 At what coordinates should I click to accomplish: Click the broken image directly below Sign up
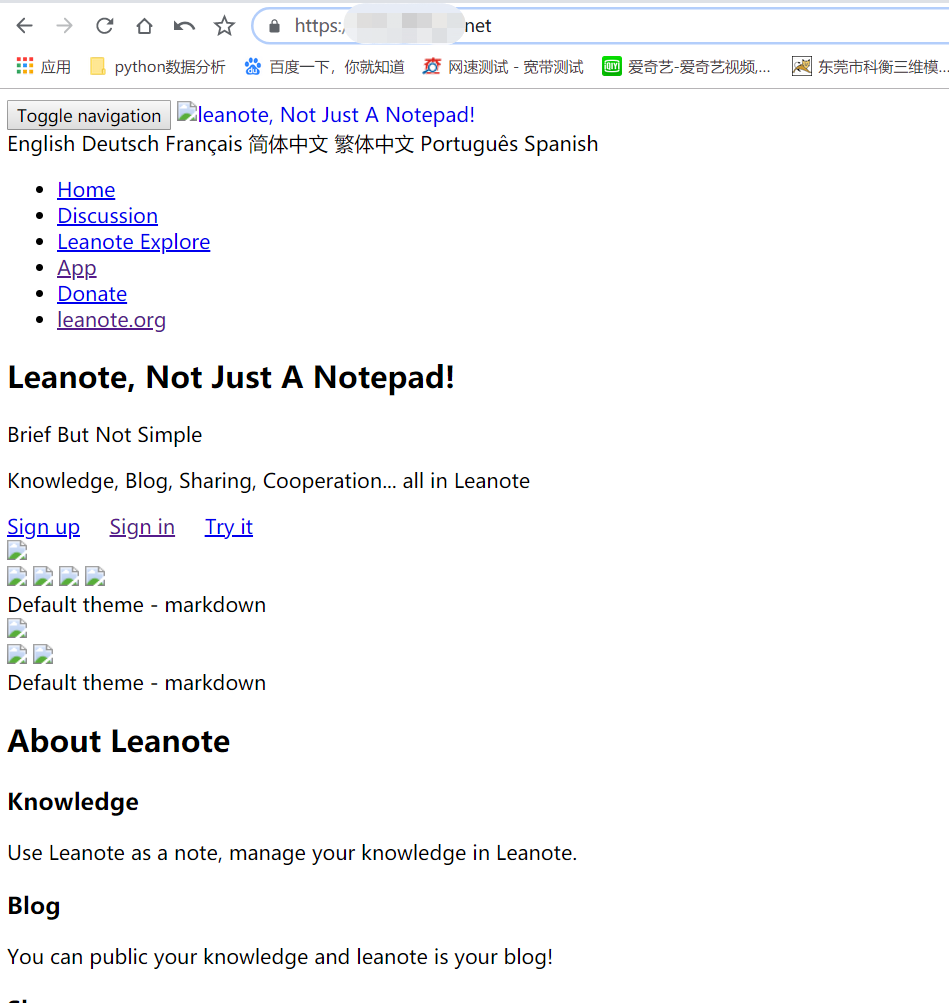pos(17,551)
